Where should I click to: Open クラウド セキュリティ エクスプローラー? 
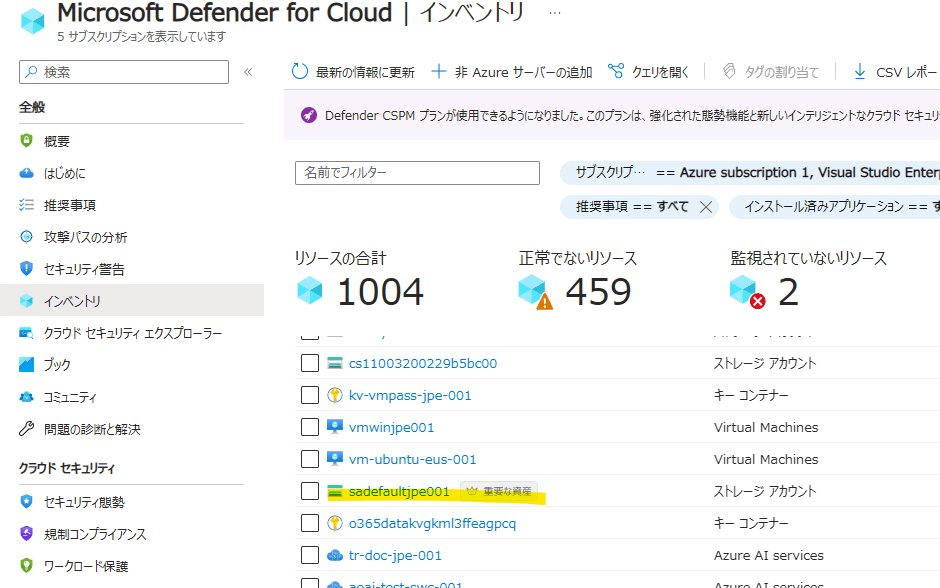click(x=132, y=333)
